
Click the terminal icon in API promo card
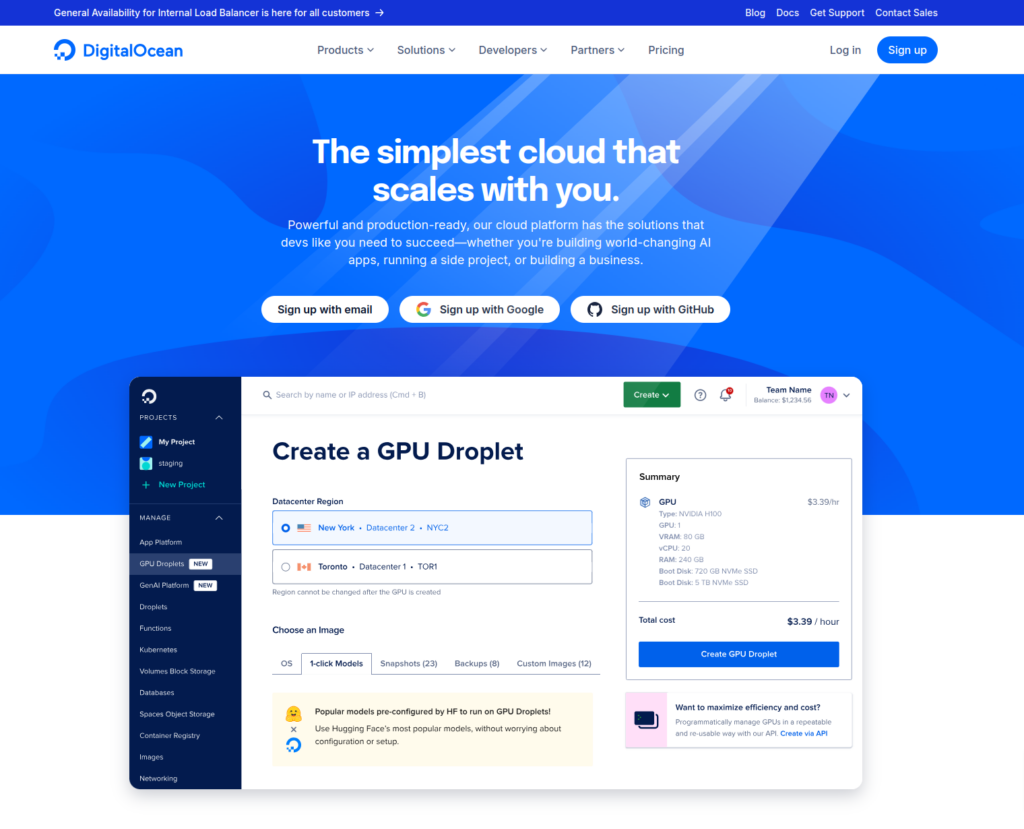647,720
